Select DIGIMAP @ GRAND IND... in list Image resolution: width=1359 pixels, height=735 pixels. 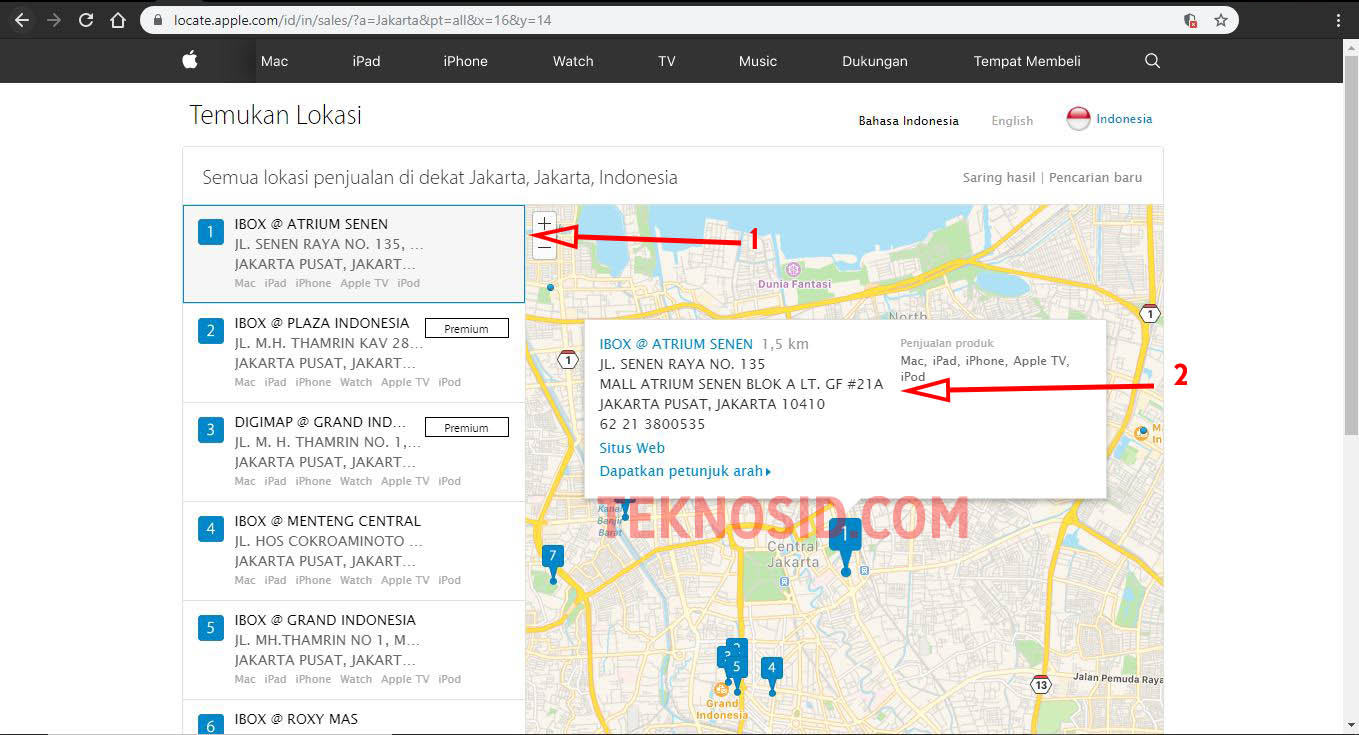[x=354, y=451]
